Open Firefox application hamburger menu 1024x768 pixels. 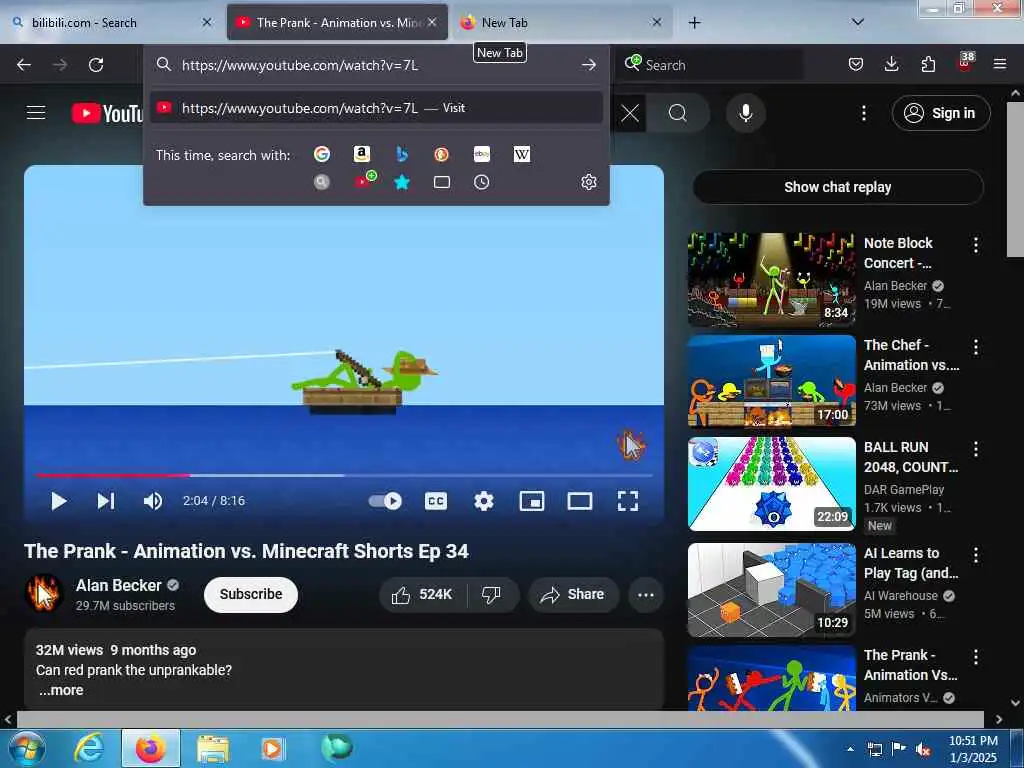[1000, 64]
